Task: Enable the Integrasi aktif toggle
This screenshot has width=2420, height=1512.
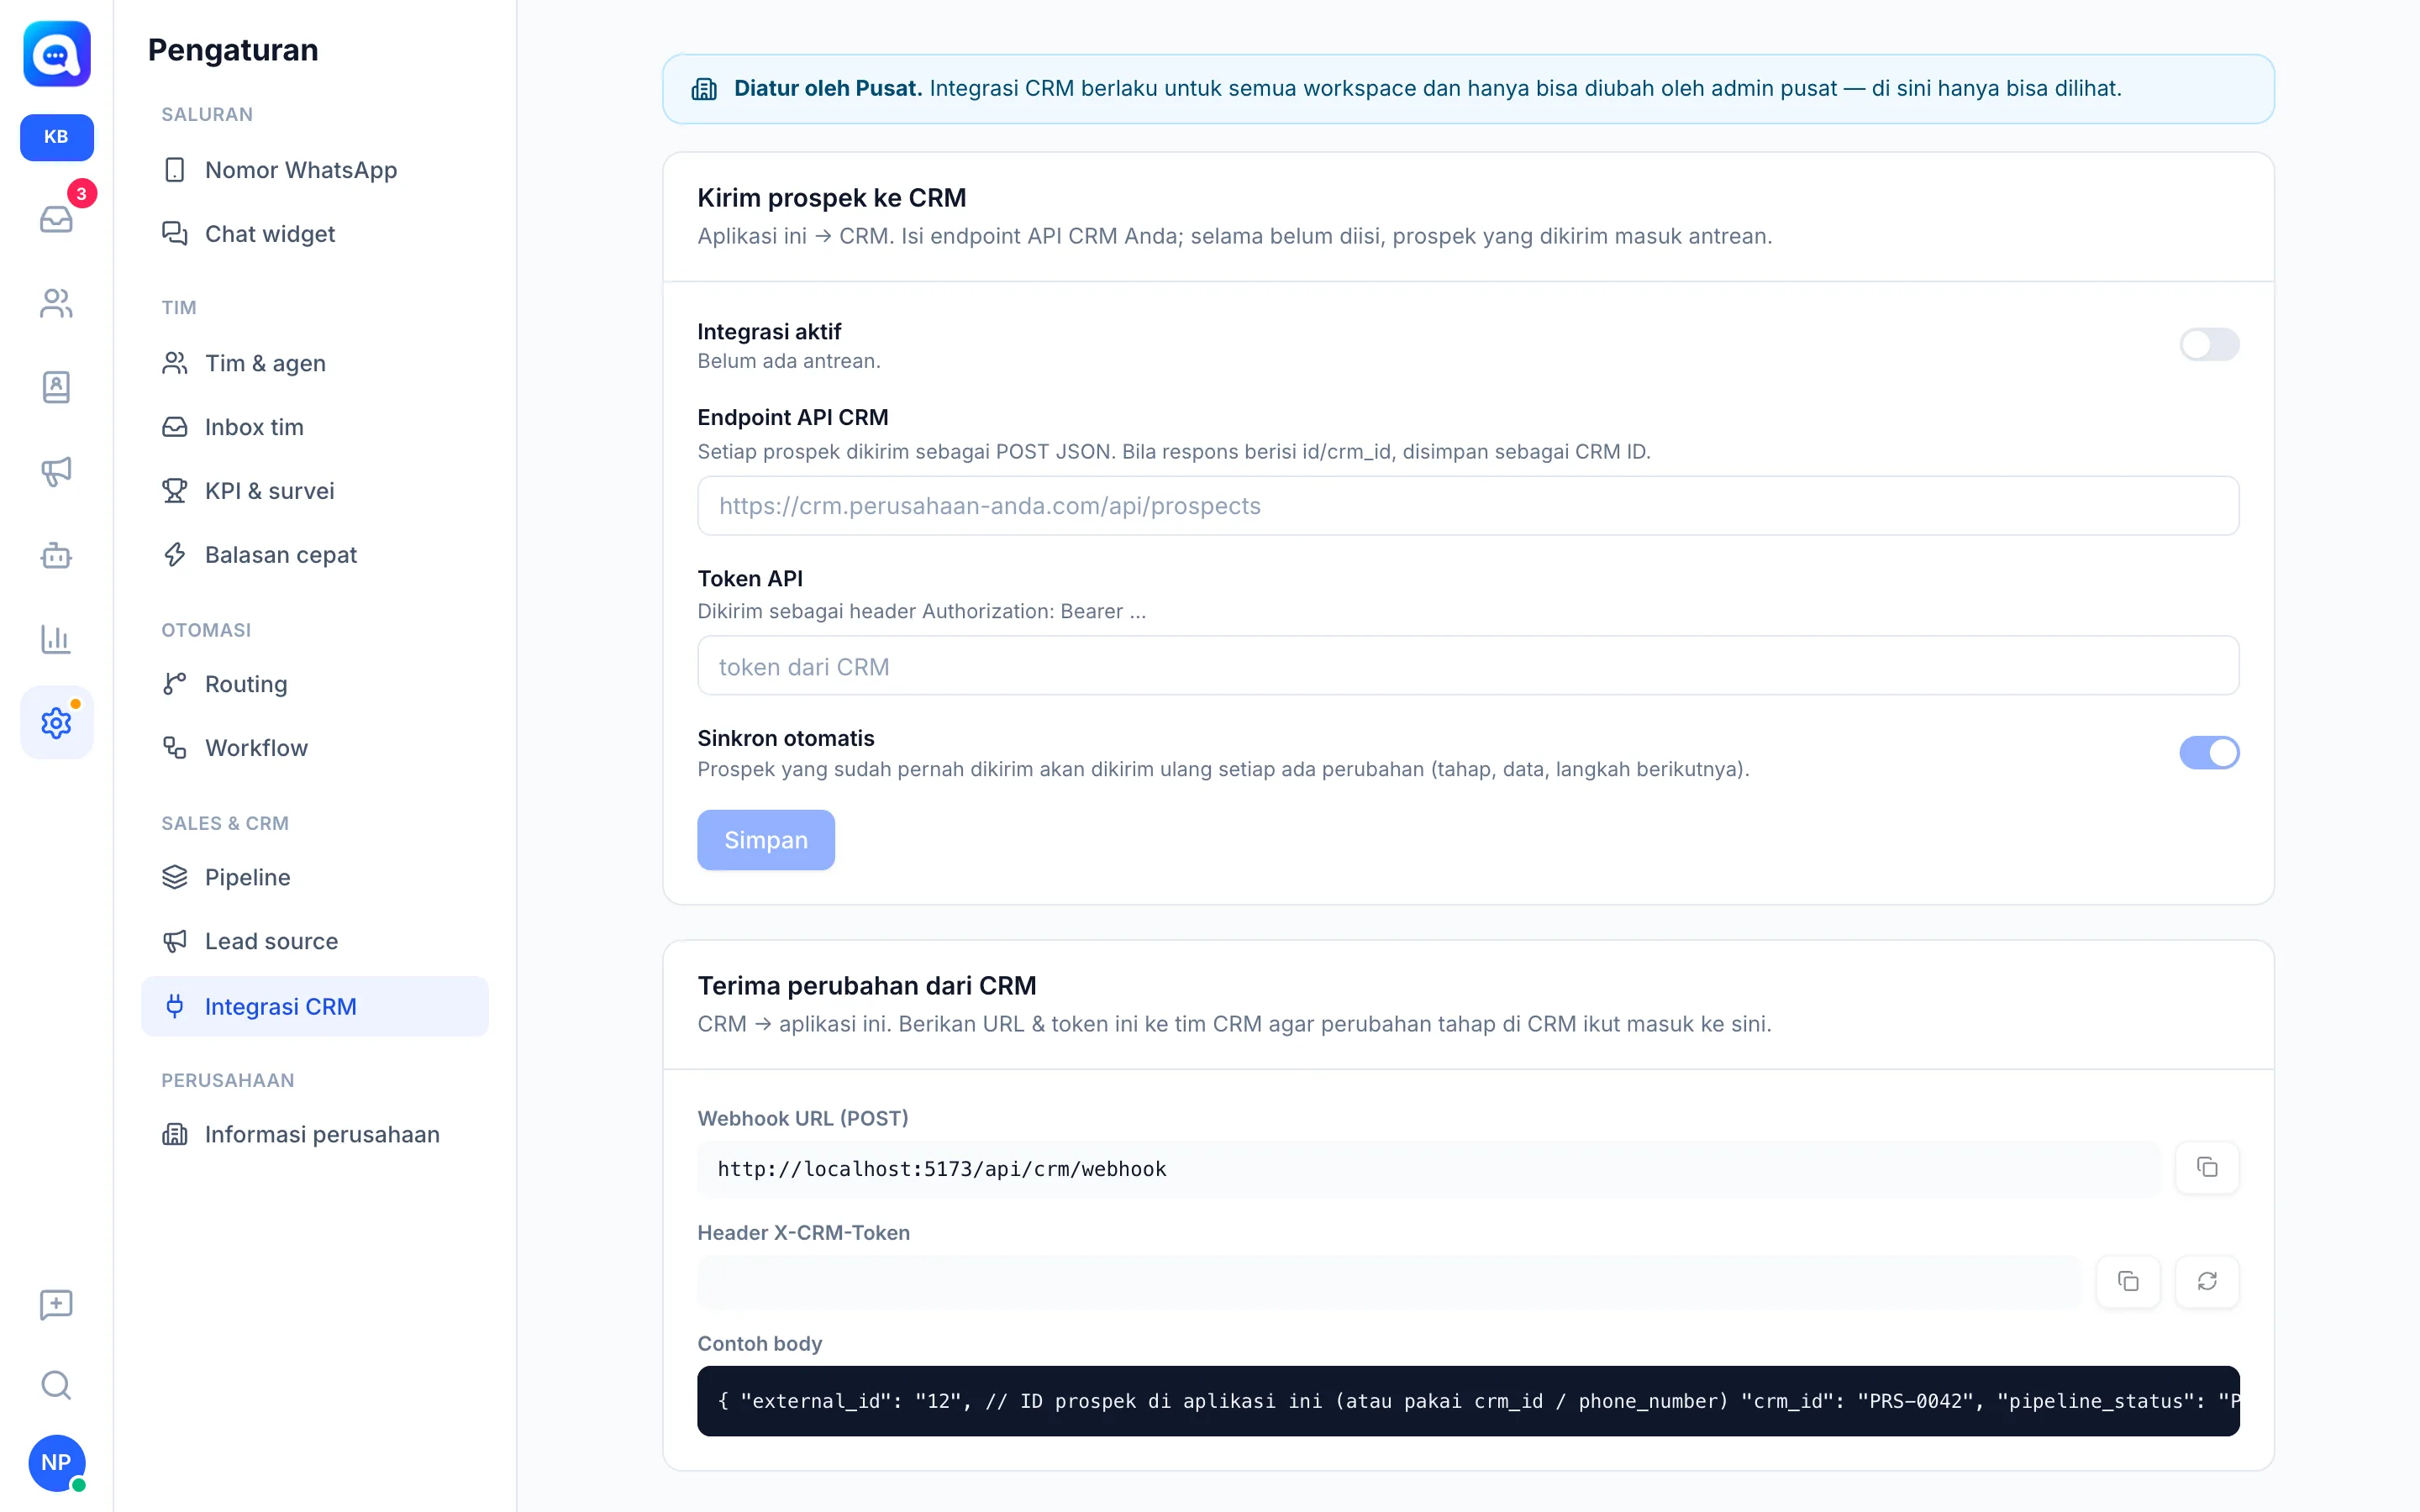Action: (2209, 345)
